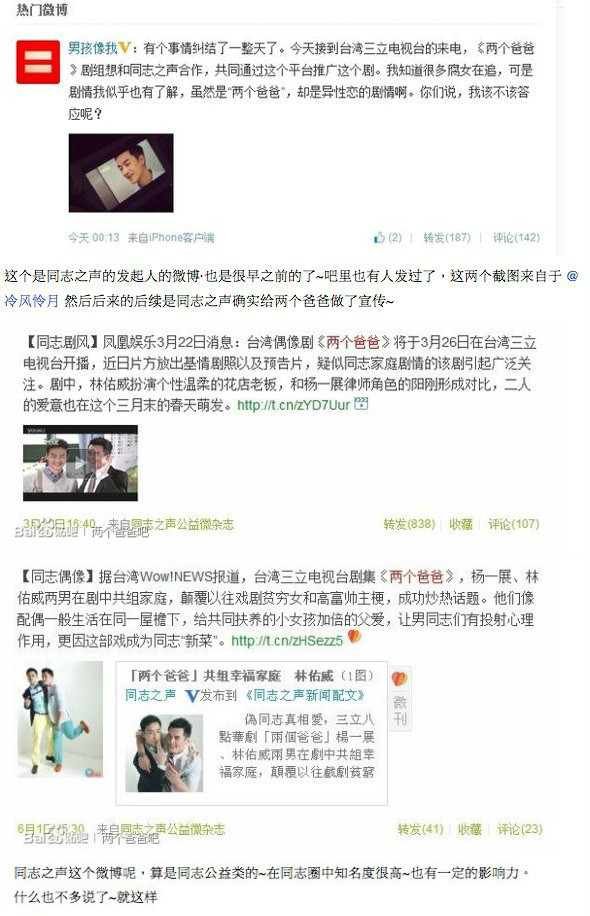The width and height of the screenshot is (590, 916).
Task: Open 评论(142) comments on the first post
Action: click(x=516, y=237)
